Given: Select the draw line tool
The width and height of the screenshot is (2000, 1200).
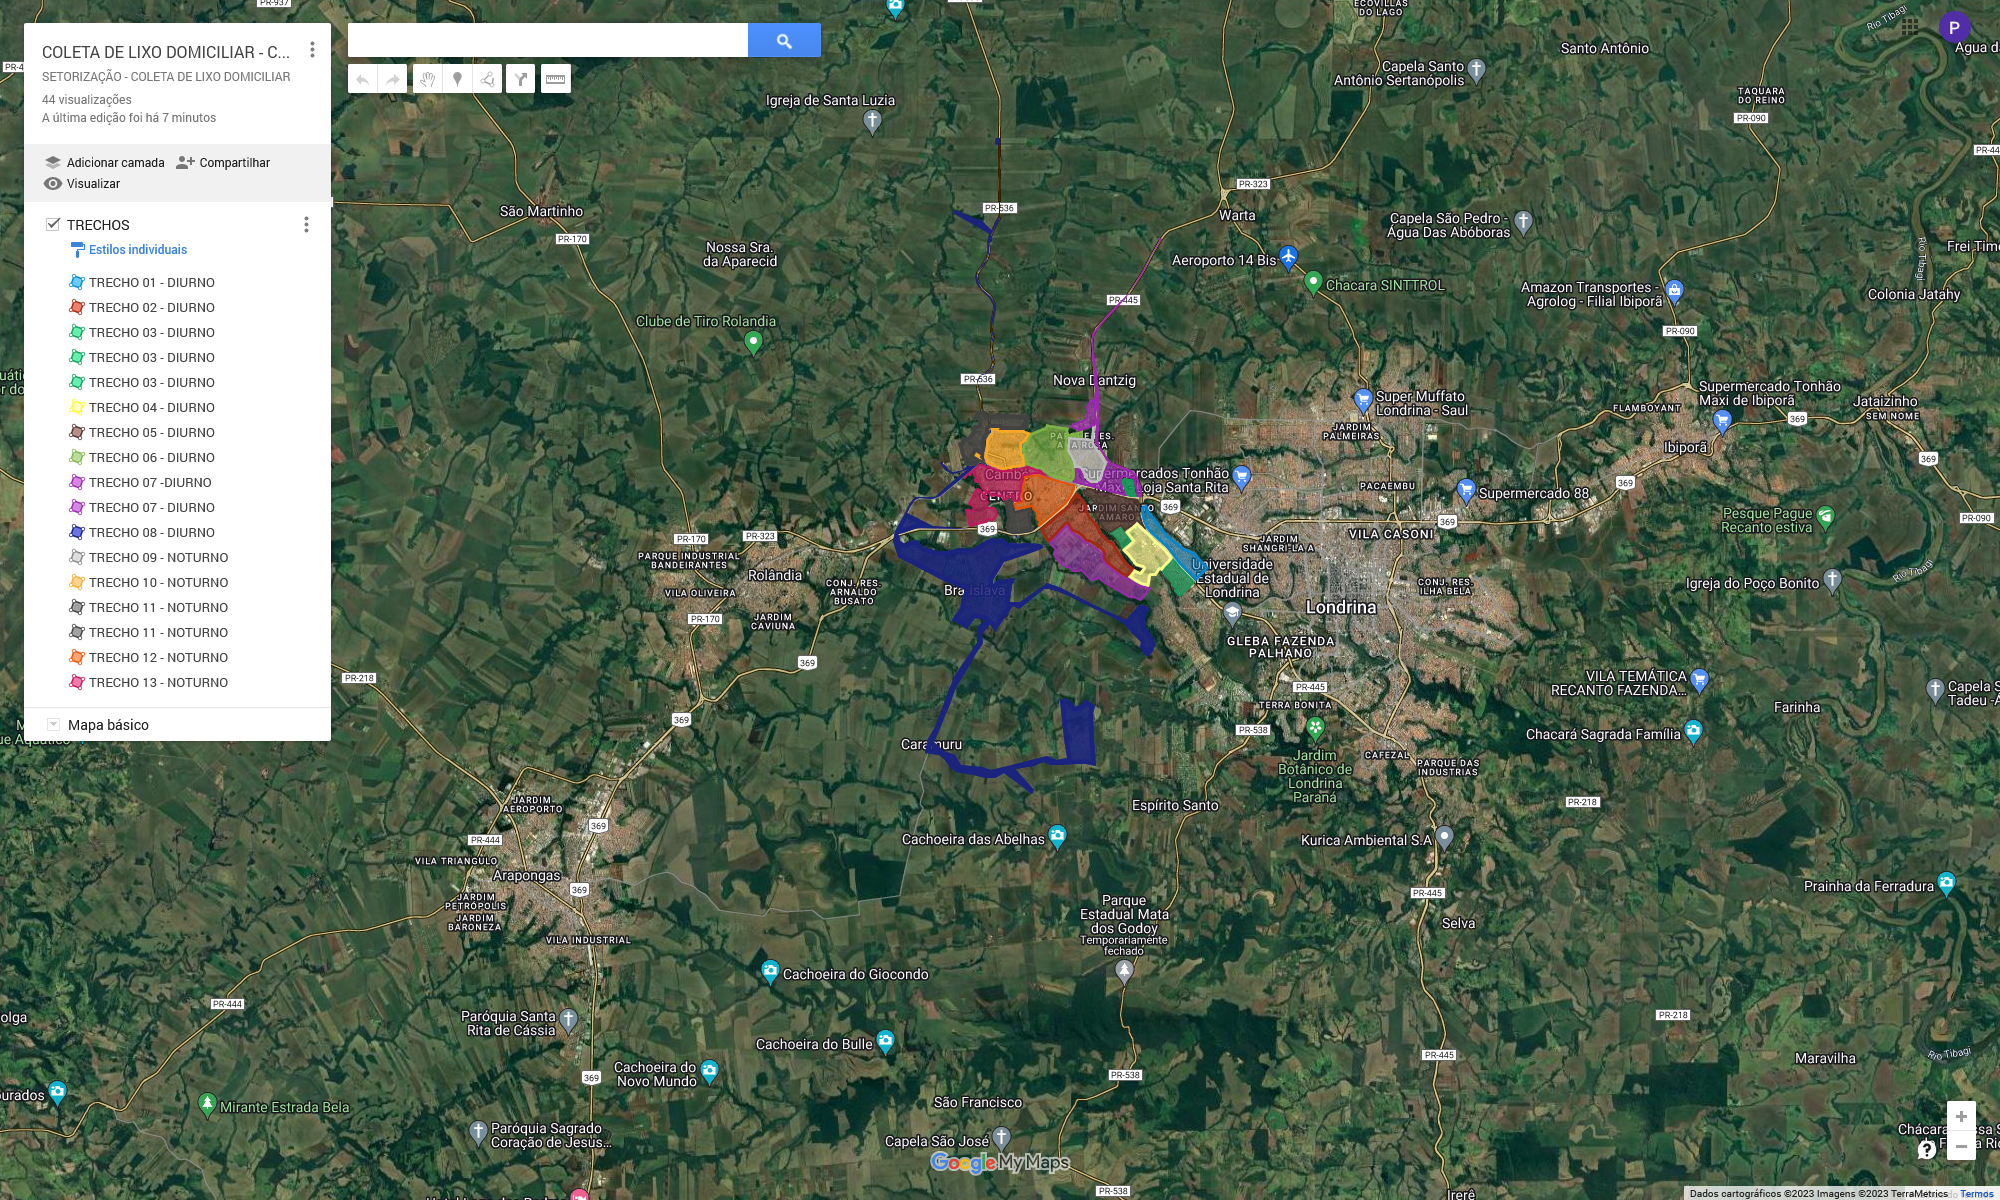Looking at the screenshot, I should pos(487,79).
